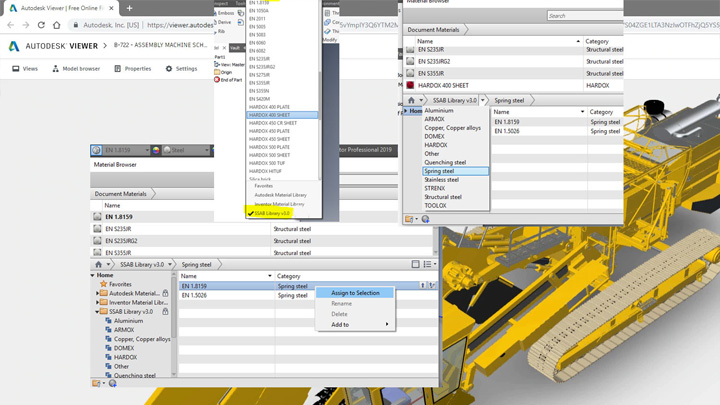Image resolution: width=720 pixels, height=405 pixels.
Task: Select the Emboss tool in Inventor ribbon
Action: 225,13
